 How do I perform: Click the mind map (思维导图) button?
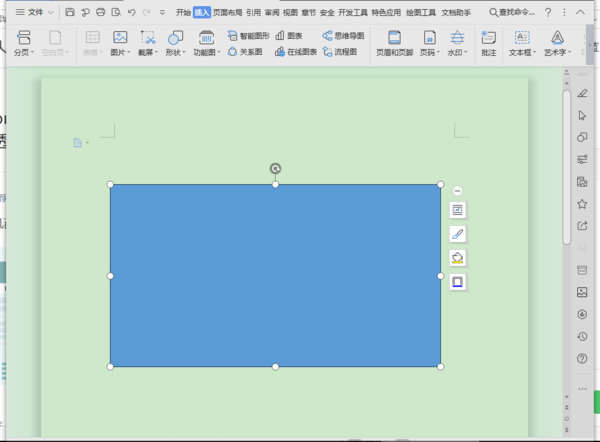tap(342, 35)
